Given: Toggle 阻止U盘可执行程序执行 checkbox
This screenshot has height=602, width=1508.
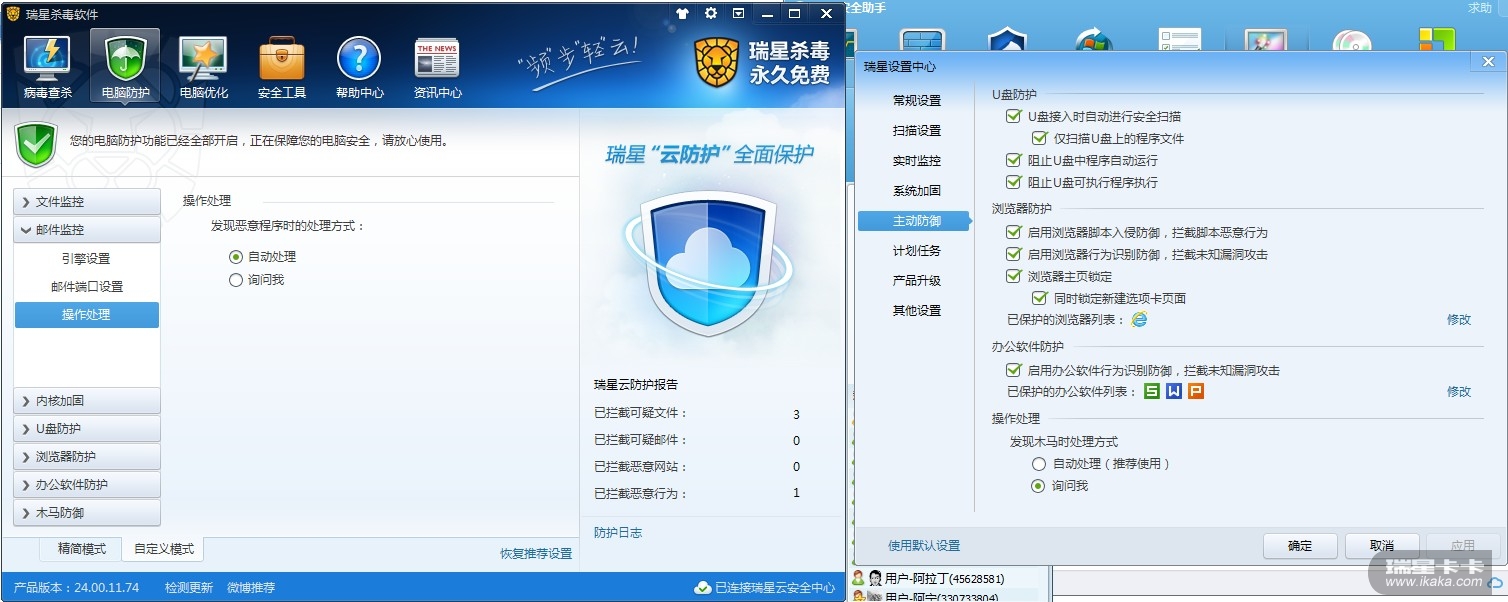Looking at the screenshot, I should [x=1014, y=182].
